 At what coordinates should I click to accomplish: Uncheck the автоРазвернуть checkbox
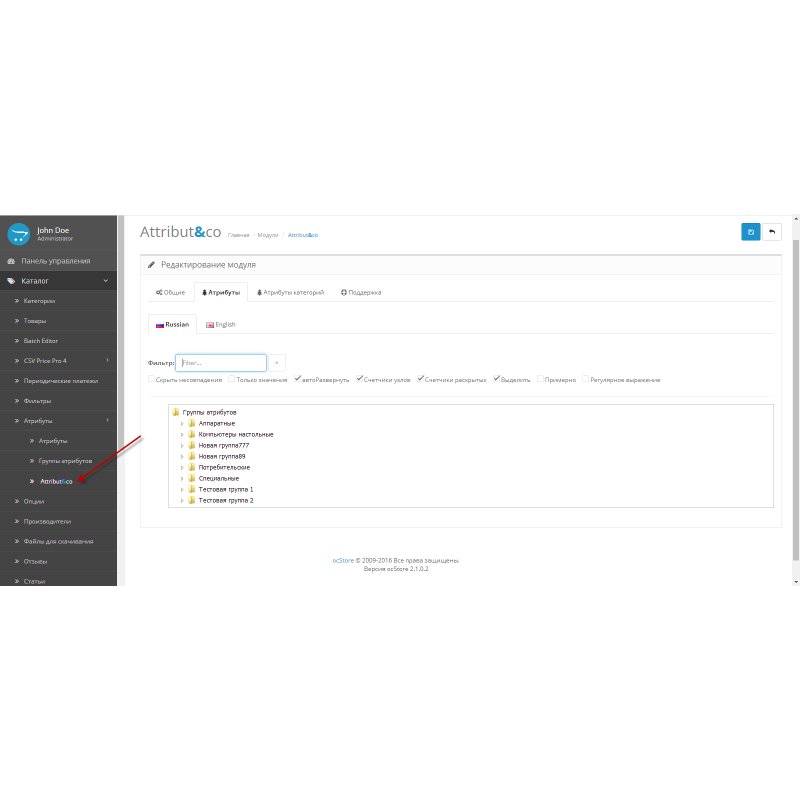(298, 379)
